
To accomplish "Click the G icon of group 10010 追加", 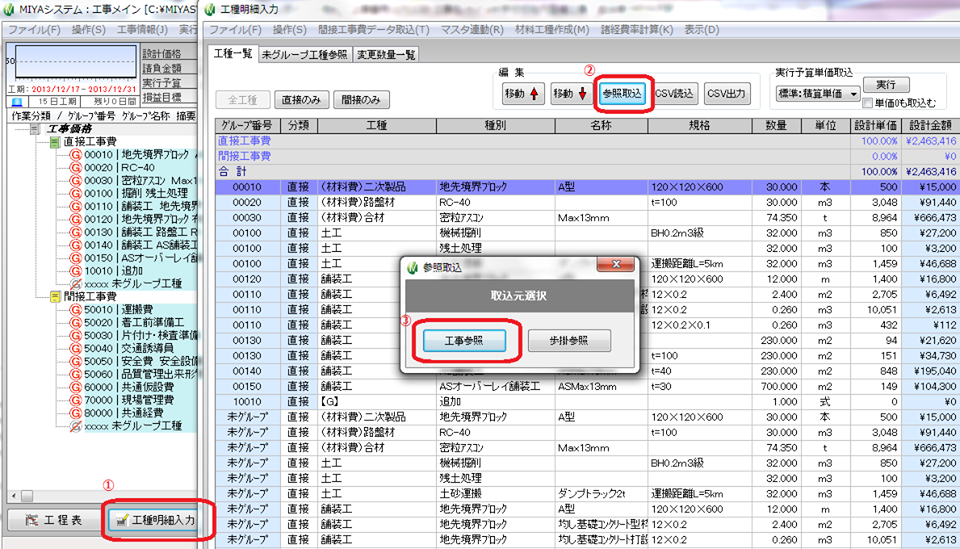I will [75, 271].
